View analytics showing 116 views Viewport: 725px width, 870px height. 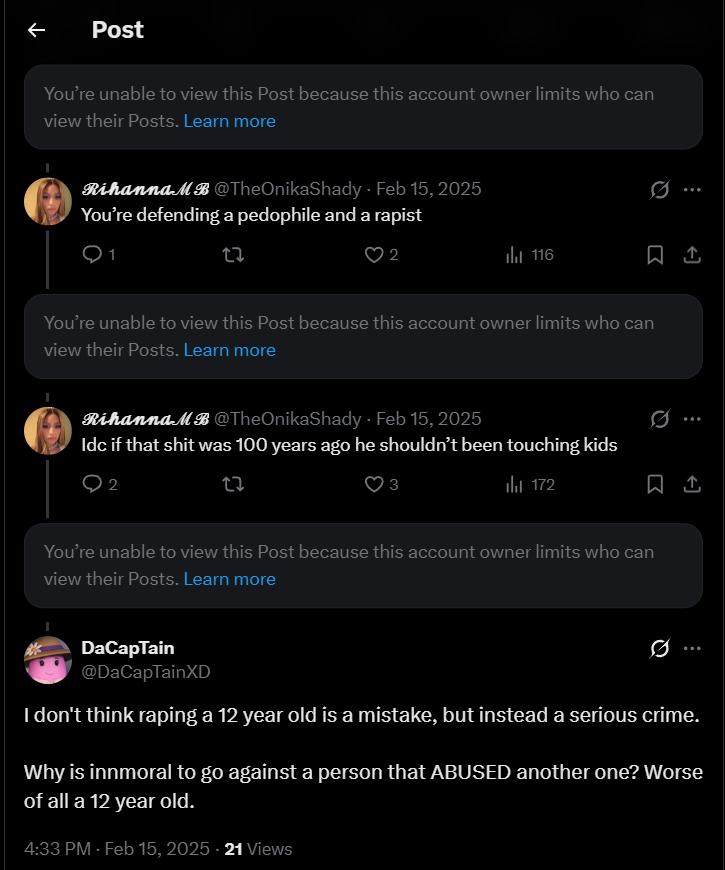[x=530, y=255]
